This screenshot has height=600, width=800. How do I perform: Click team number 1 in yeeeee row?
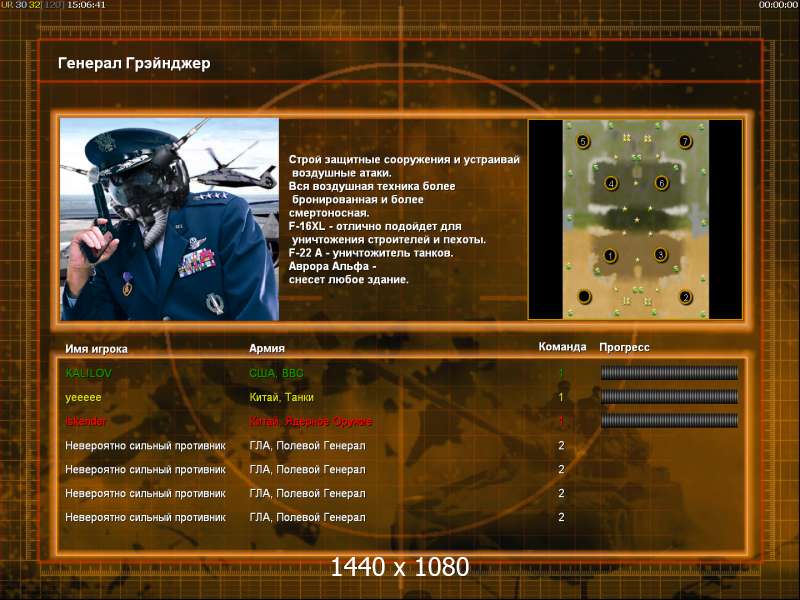[561, 397]
